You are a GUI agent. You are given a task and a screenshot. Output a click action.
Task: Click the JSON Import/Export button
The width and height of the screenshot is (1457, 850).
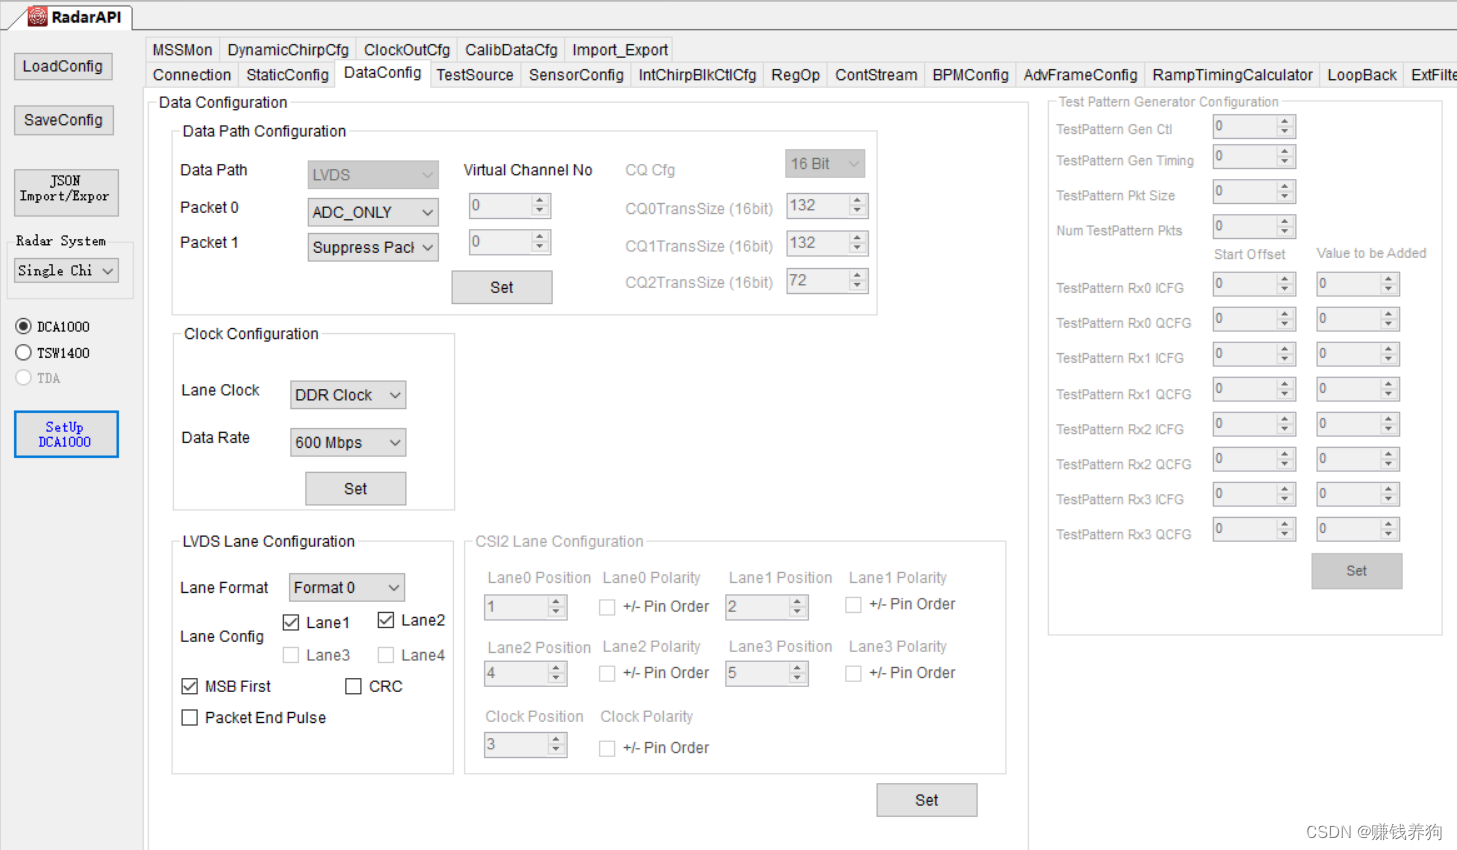click(x=66, y=192)
